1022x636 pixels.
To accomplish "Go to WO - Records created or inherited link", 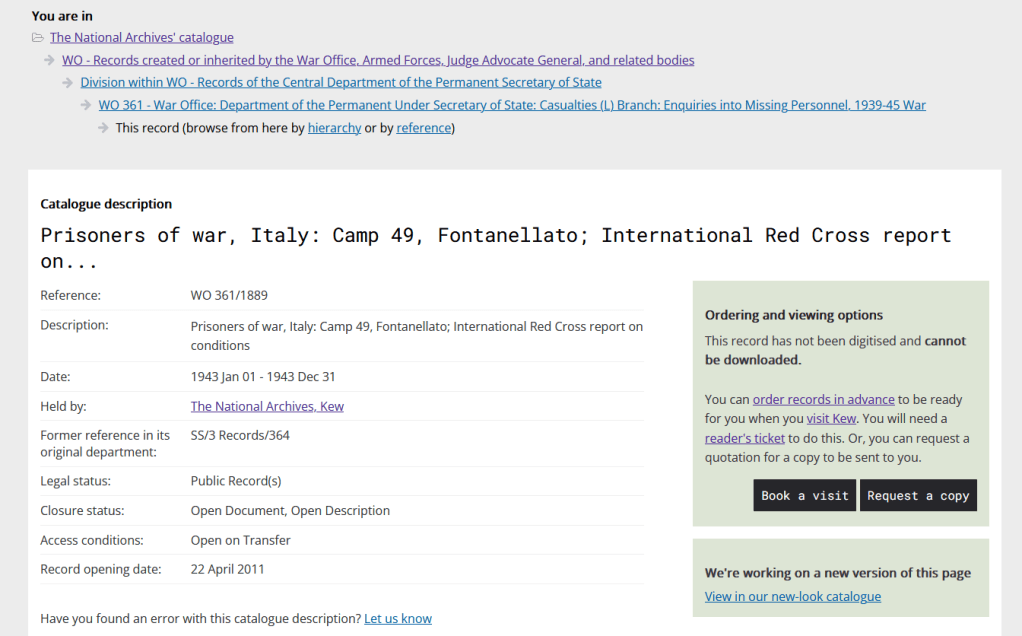I will (x=378, y=60).
